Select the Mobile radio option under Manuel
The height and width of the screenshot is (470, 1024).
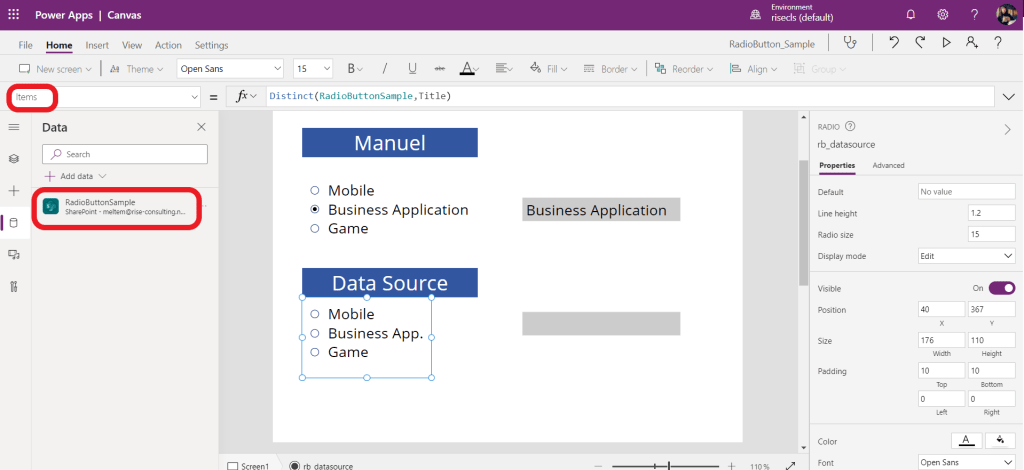pos(315,190)
